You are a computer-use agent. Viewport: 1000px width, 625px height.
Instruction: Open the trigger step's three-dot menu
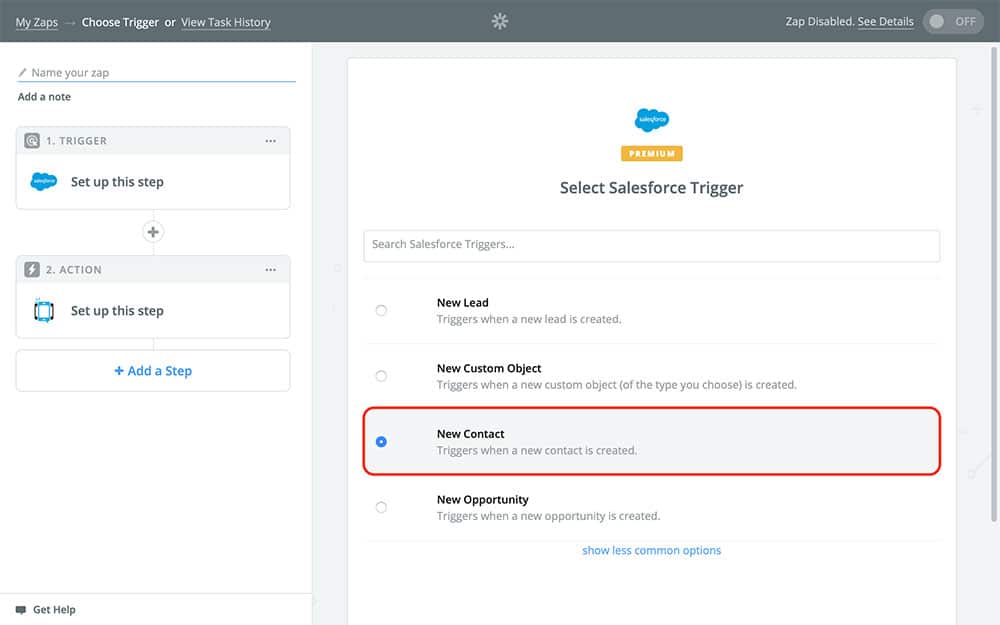coord(270,141)
